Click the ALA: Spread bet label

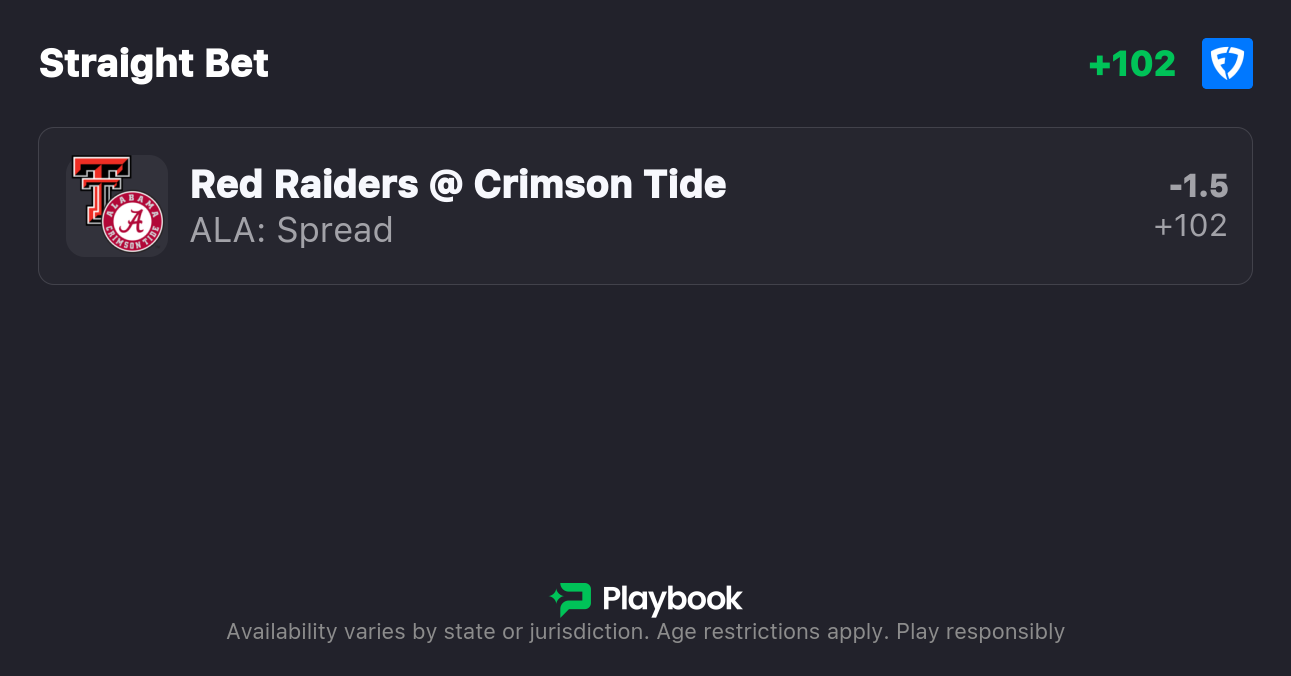click(x=291, y=230)
